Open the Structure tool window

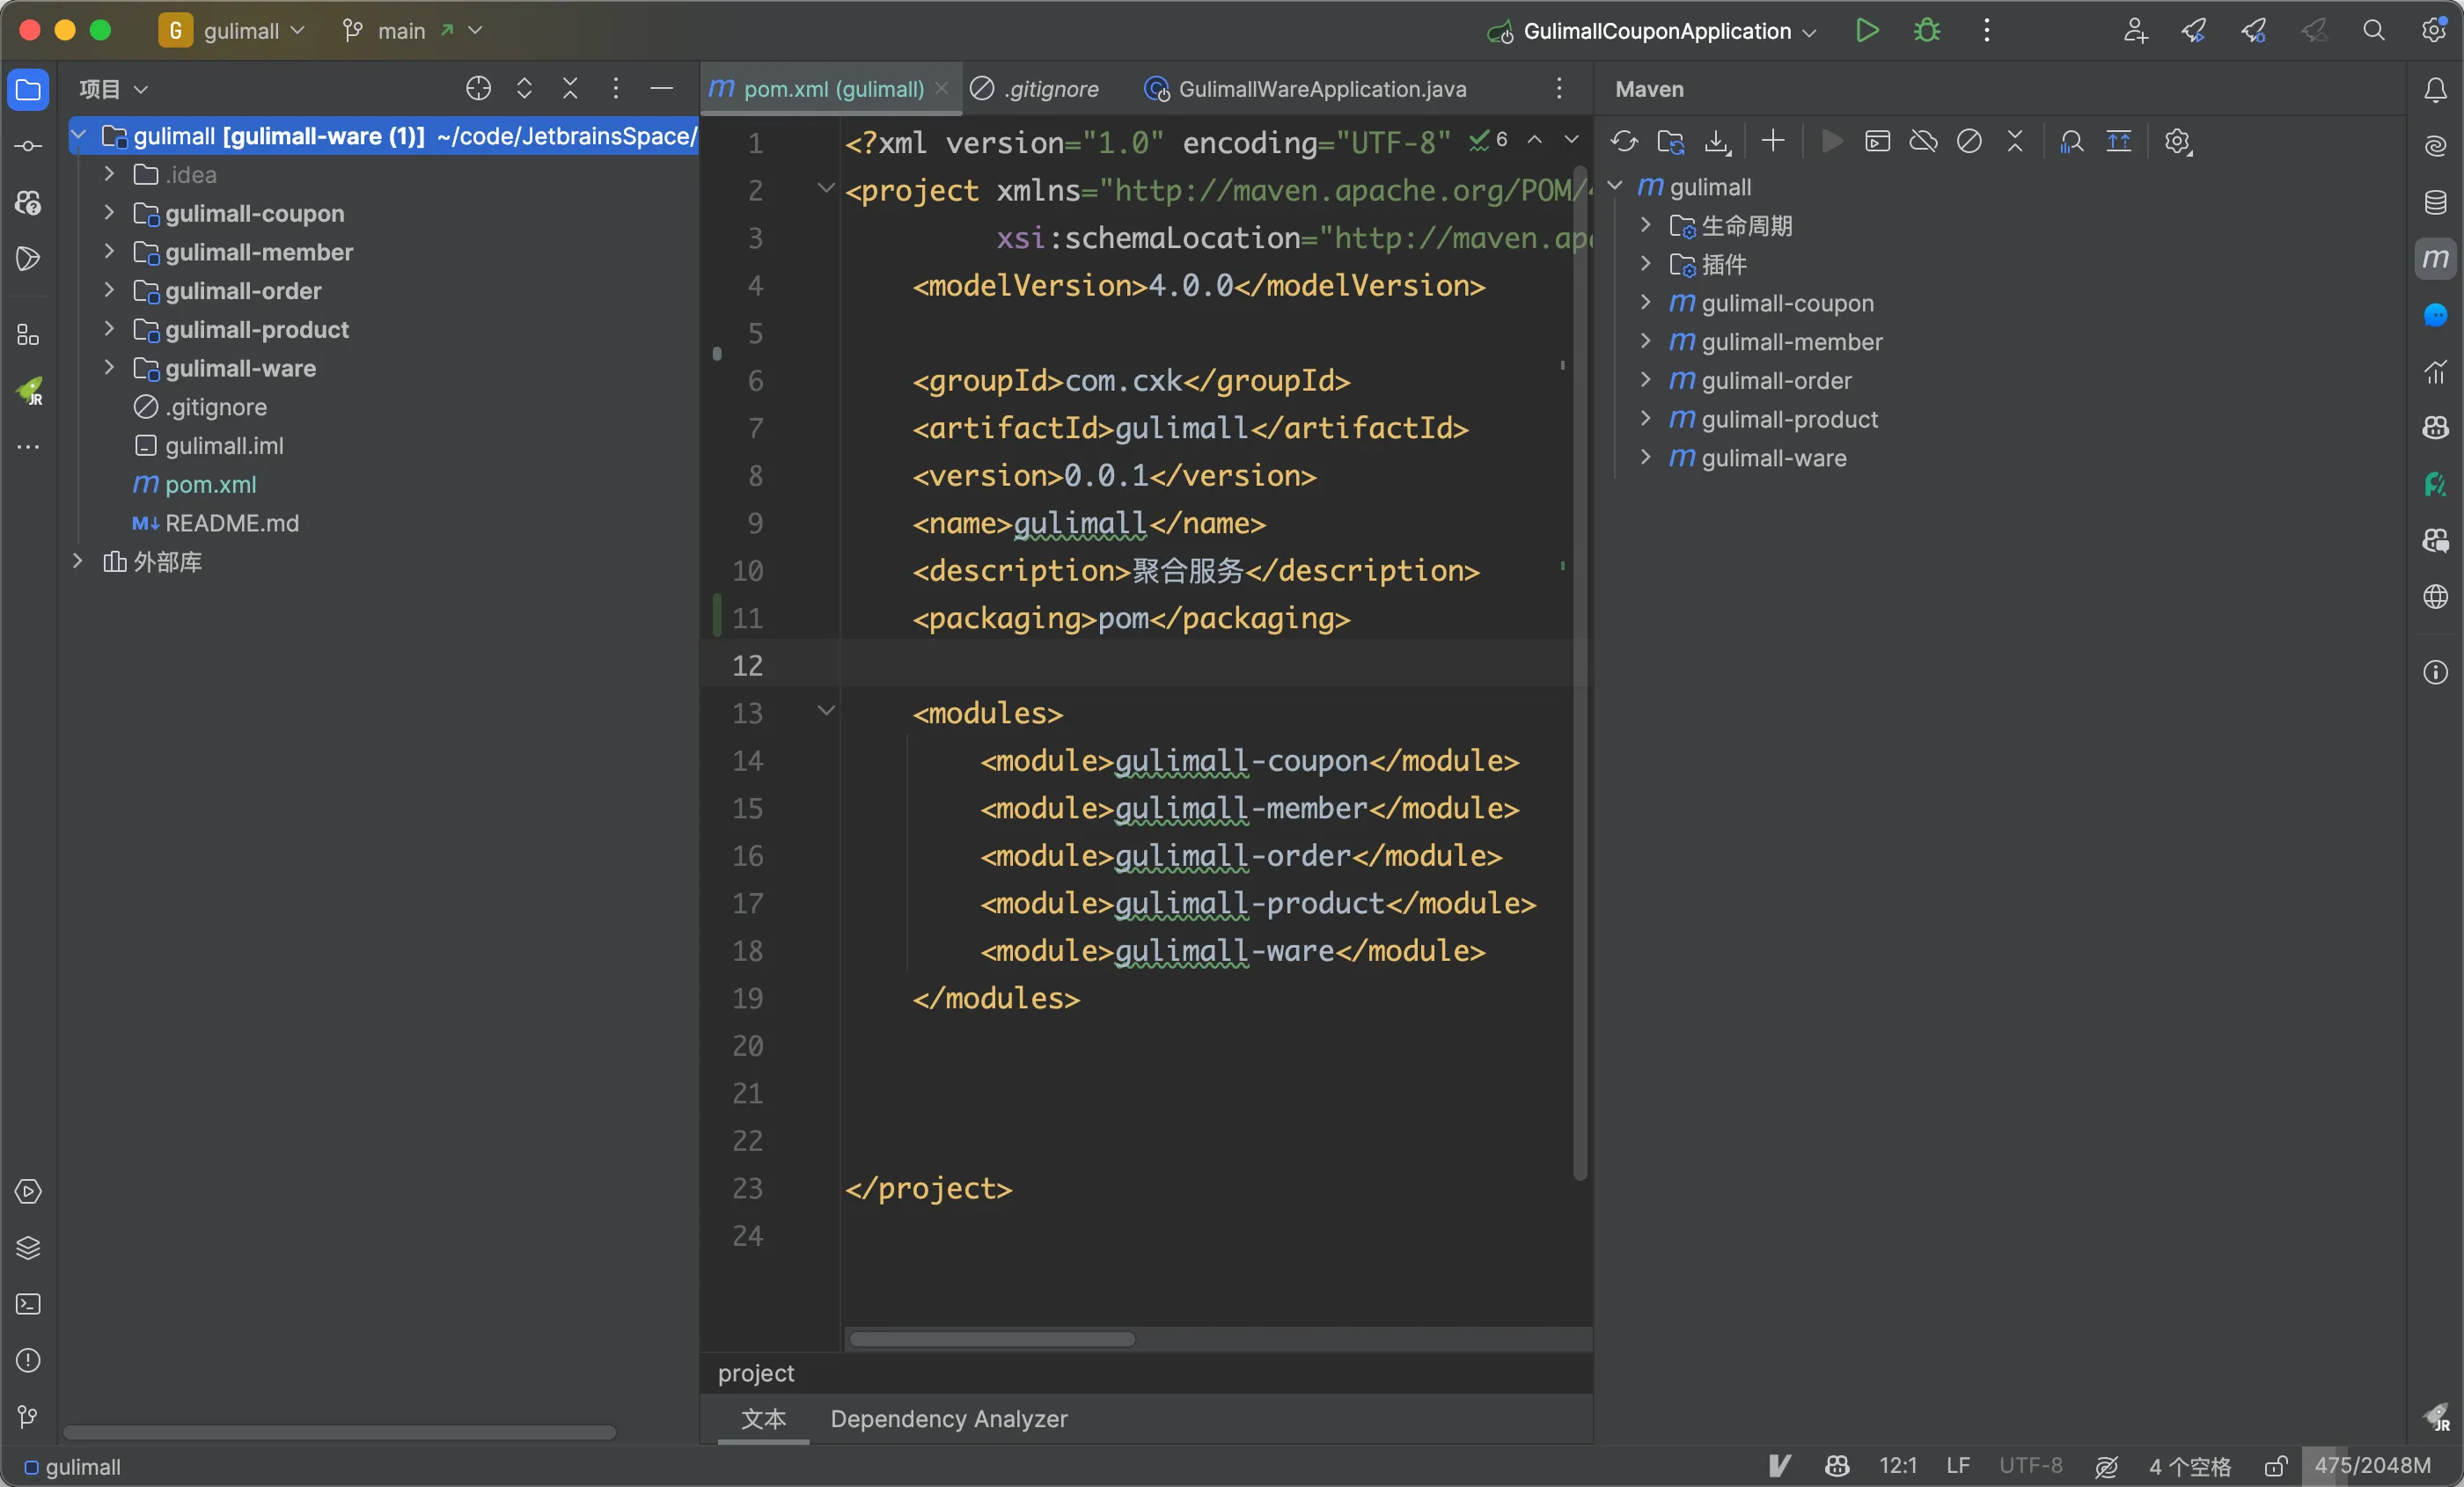(x=28, y=335)
